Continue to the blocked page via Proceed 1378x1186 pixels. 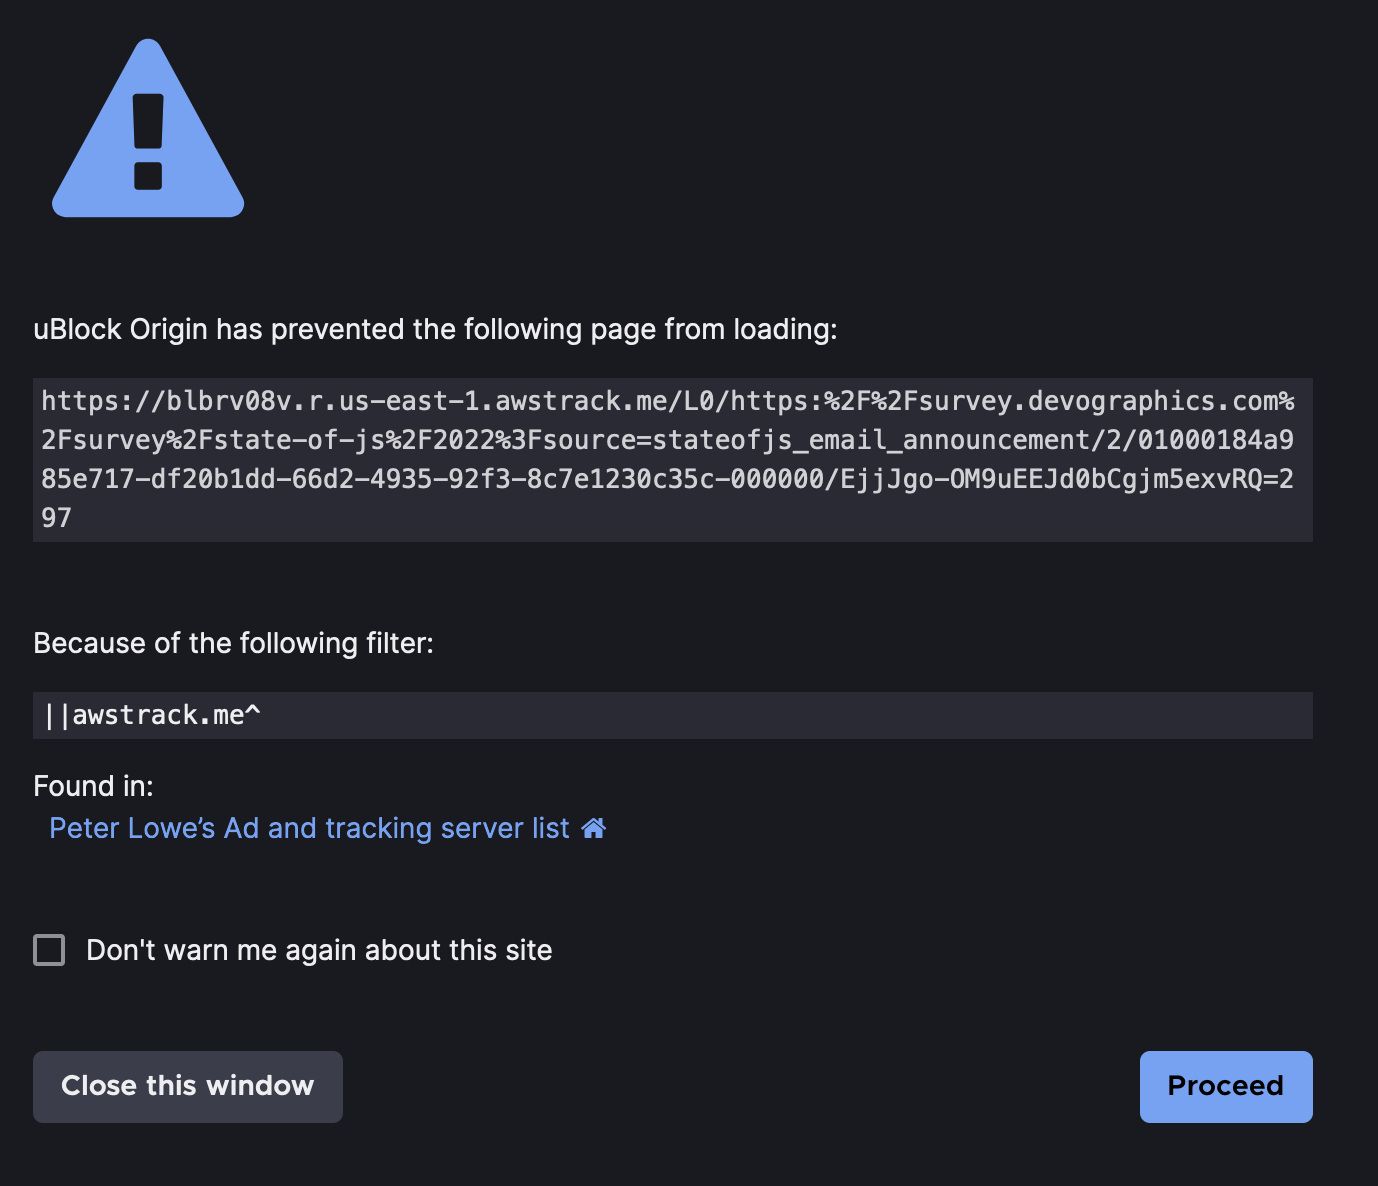(x=1225, y=1086)
